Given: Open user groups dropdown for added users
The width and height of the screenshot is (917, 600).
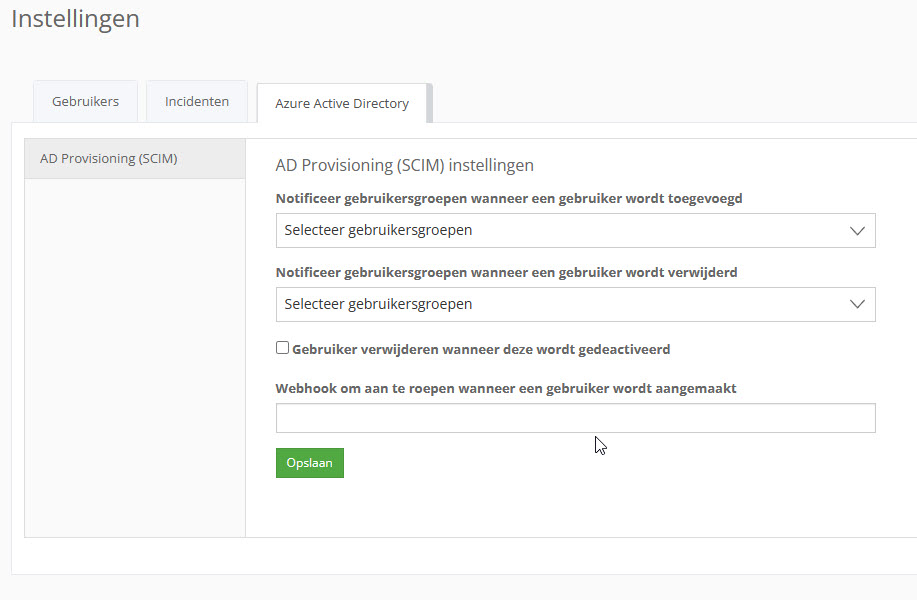Looking at the screenshot, I should [x=575, y=230].
